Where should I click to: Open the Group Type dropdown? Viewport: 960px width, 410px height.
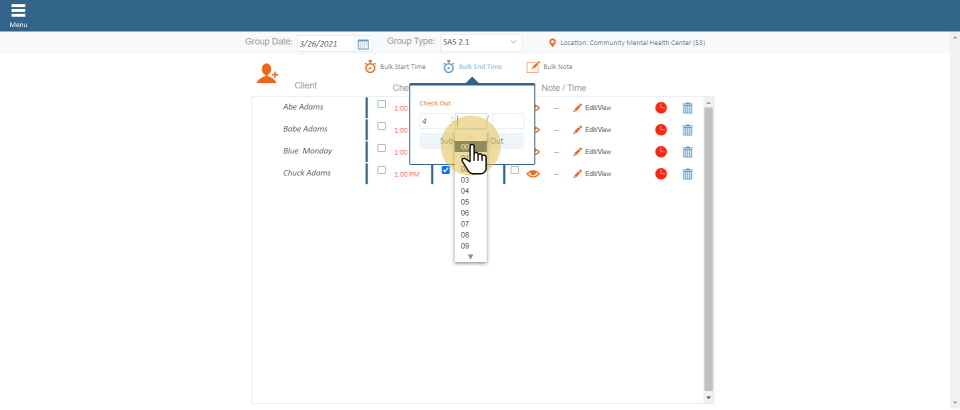click(x=481, y=43)
